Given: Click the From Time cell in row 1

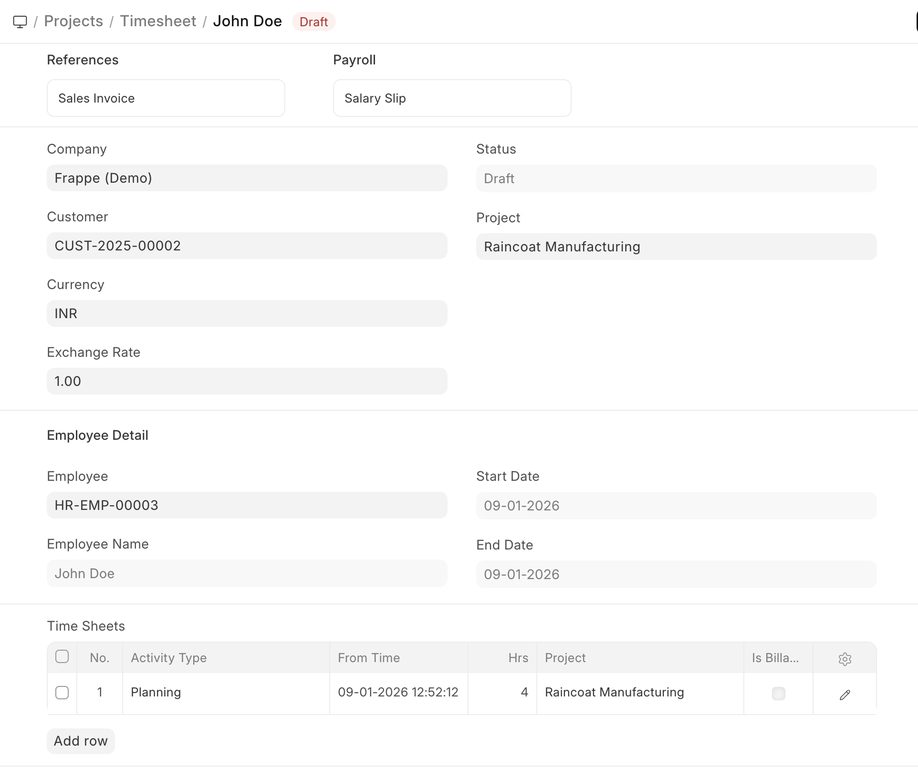Looking at the screenshot, I should click(x=398, y=692).
